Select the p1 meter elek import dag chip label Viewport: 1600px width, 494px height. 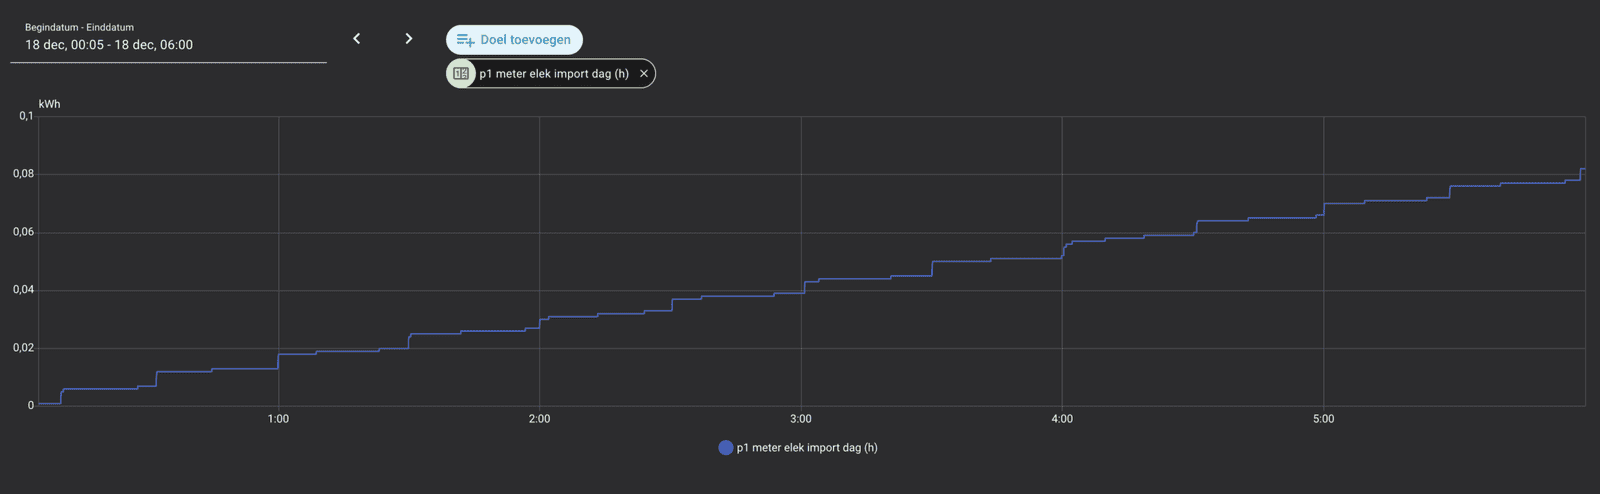[x=554, y=74]
